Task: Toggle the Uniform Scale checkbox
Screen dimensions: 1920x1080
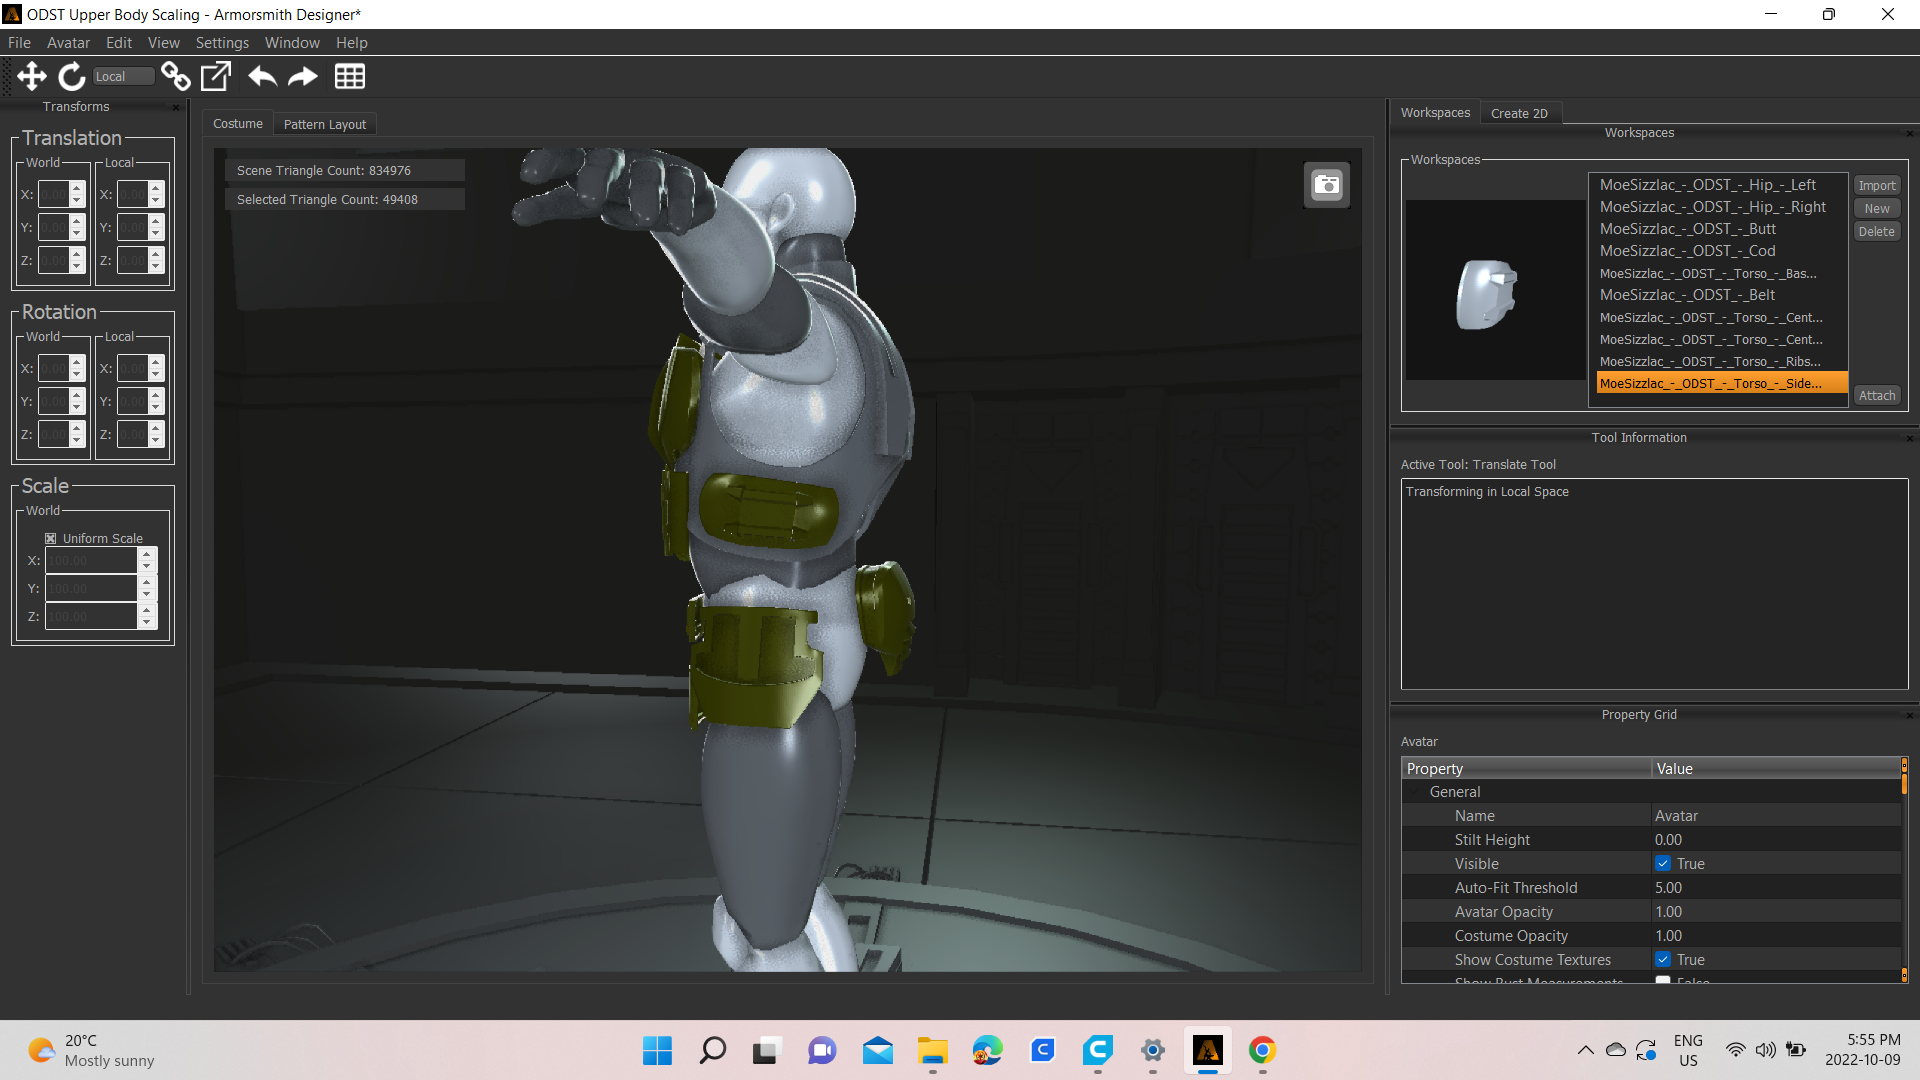Action: point(51,538)
